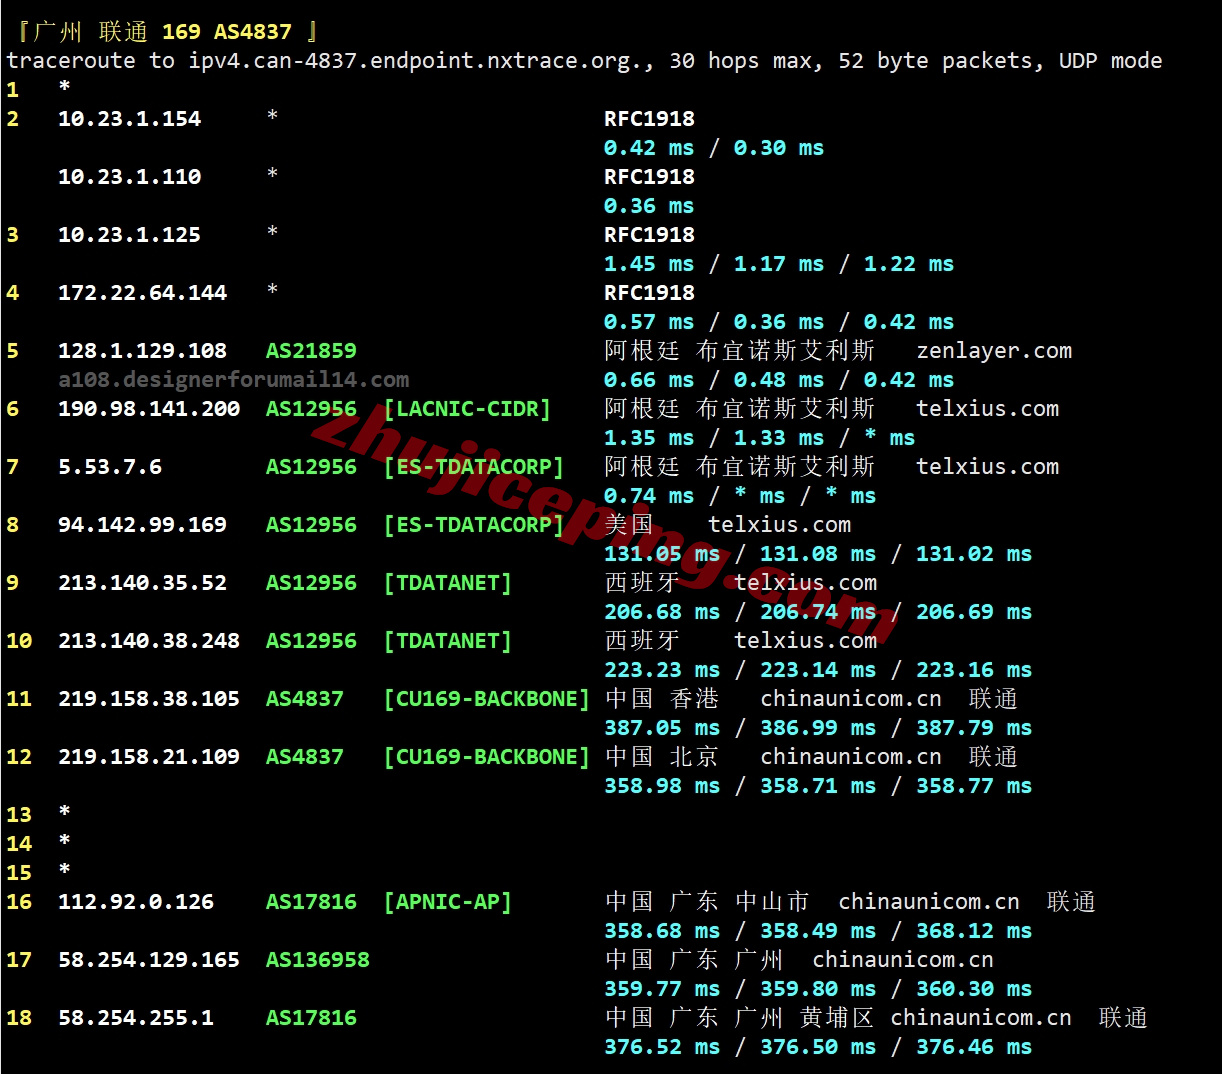Click hop 3 address 10.23.1.125
This screenshot has width=1222, height=1074.
point(129,235)
